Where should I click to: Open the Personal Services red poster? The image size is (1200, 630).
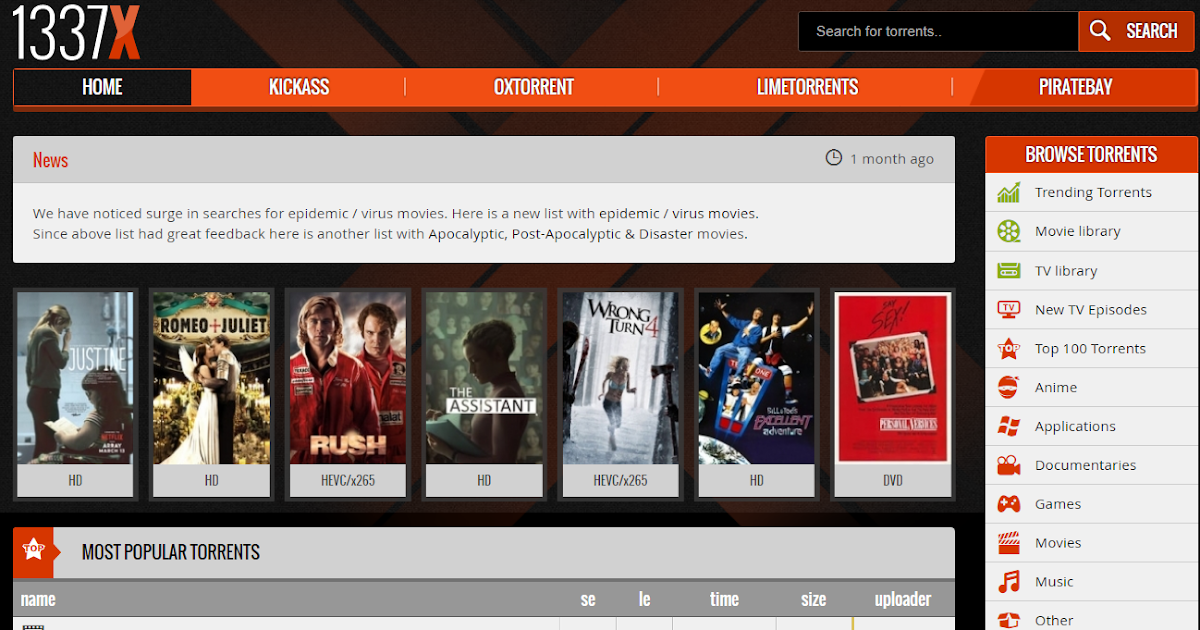[893, 378]
